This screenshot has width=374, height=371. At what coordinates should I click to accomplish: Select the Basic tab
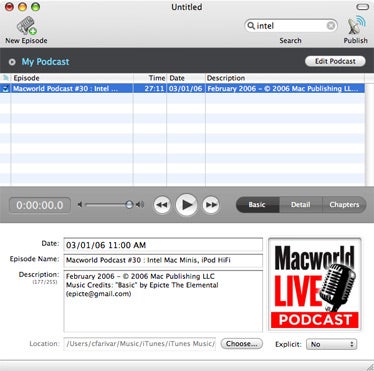(257, 205)
